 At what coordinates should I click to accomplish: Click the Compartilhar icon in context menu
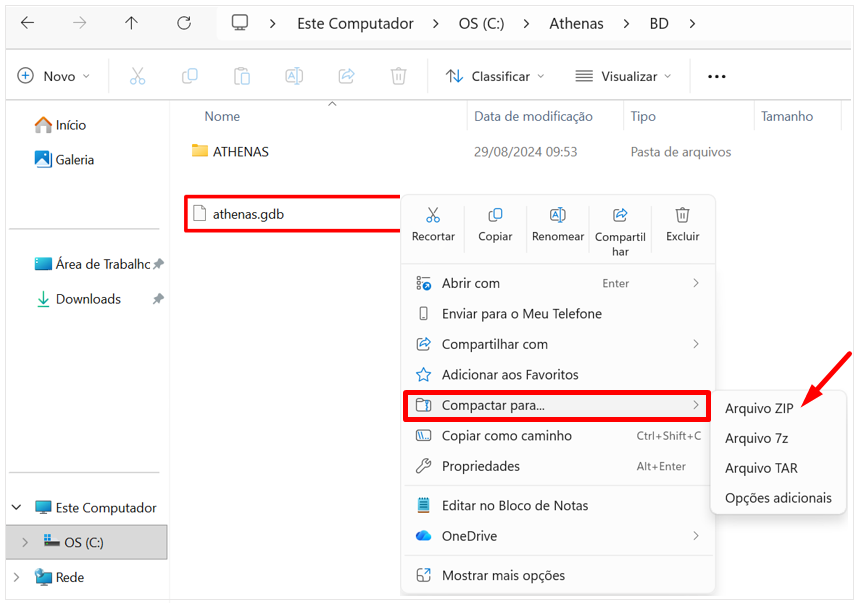[620, 215]
